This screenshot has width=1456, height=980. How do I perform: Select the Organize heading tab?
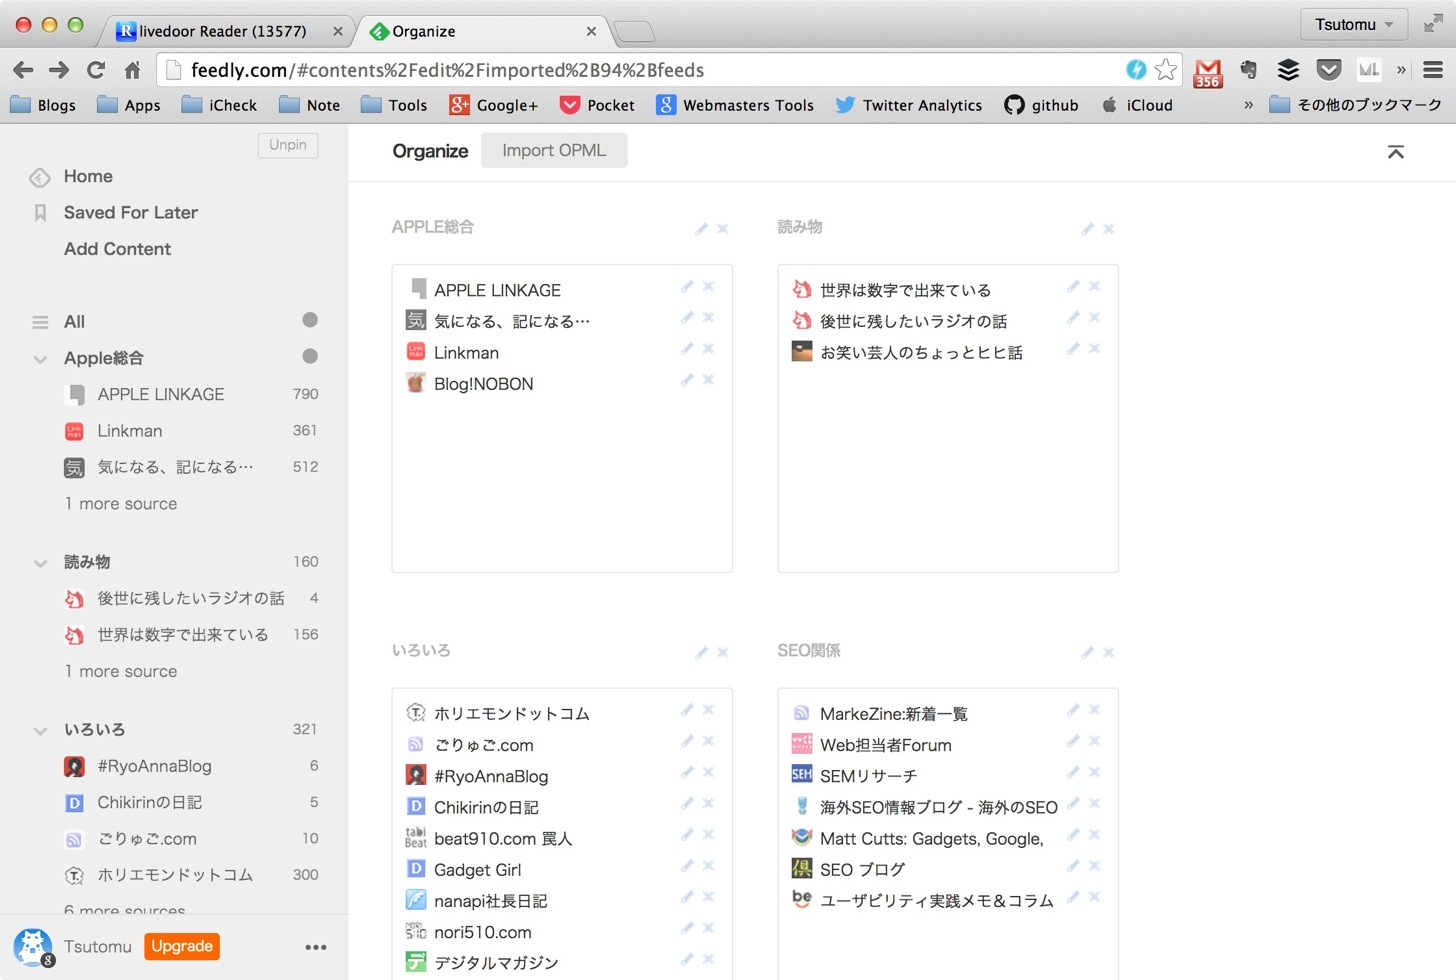pos(430,151)
